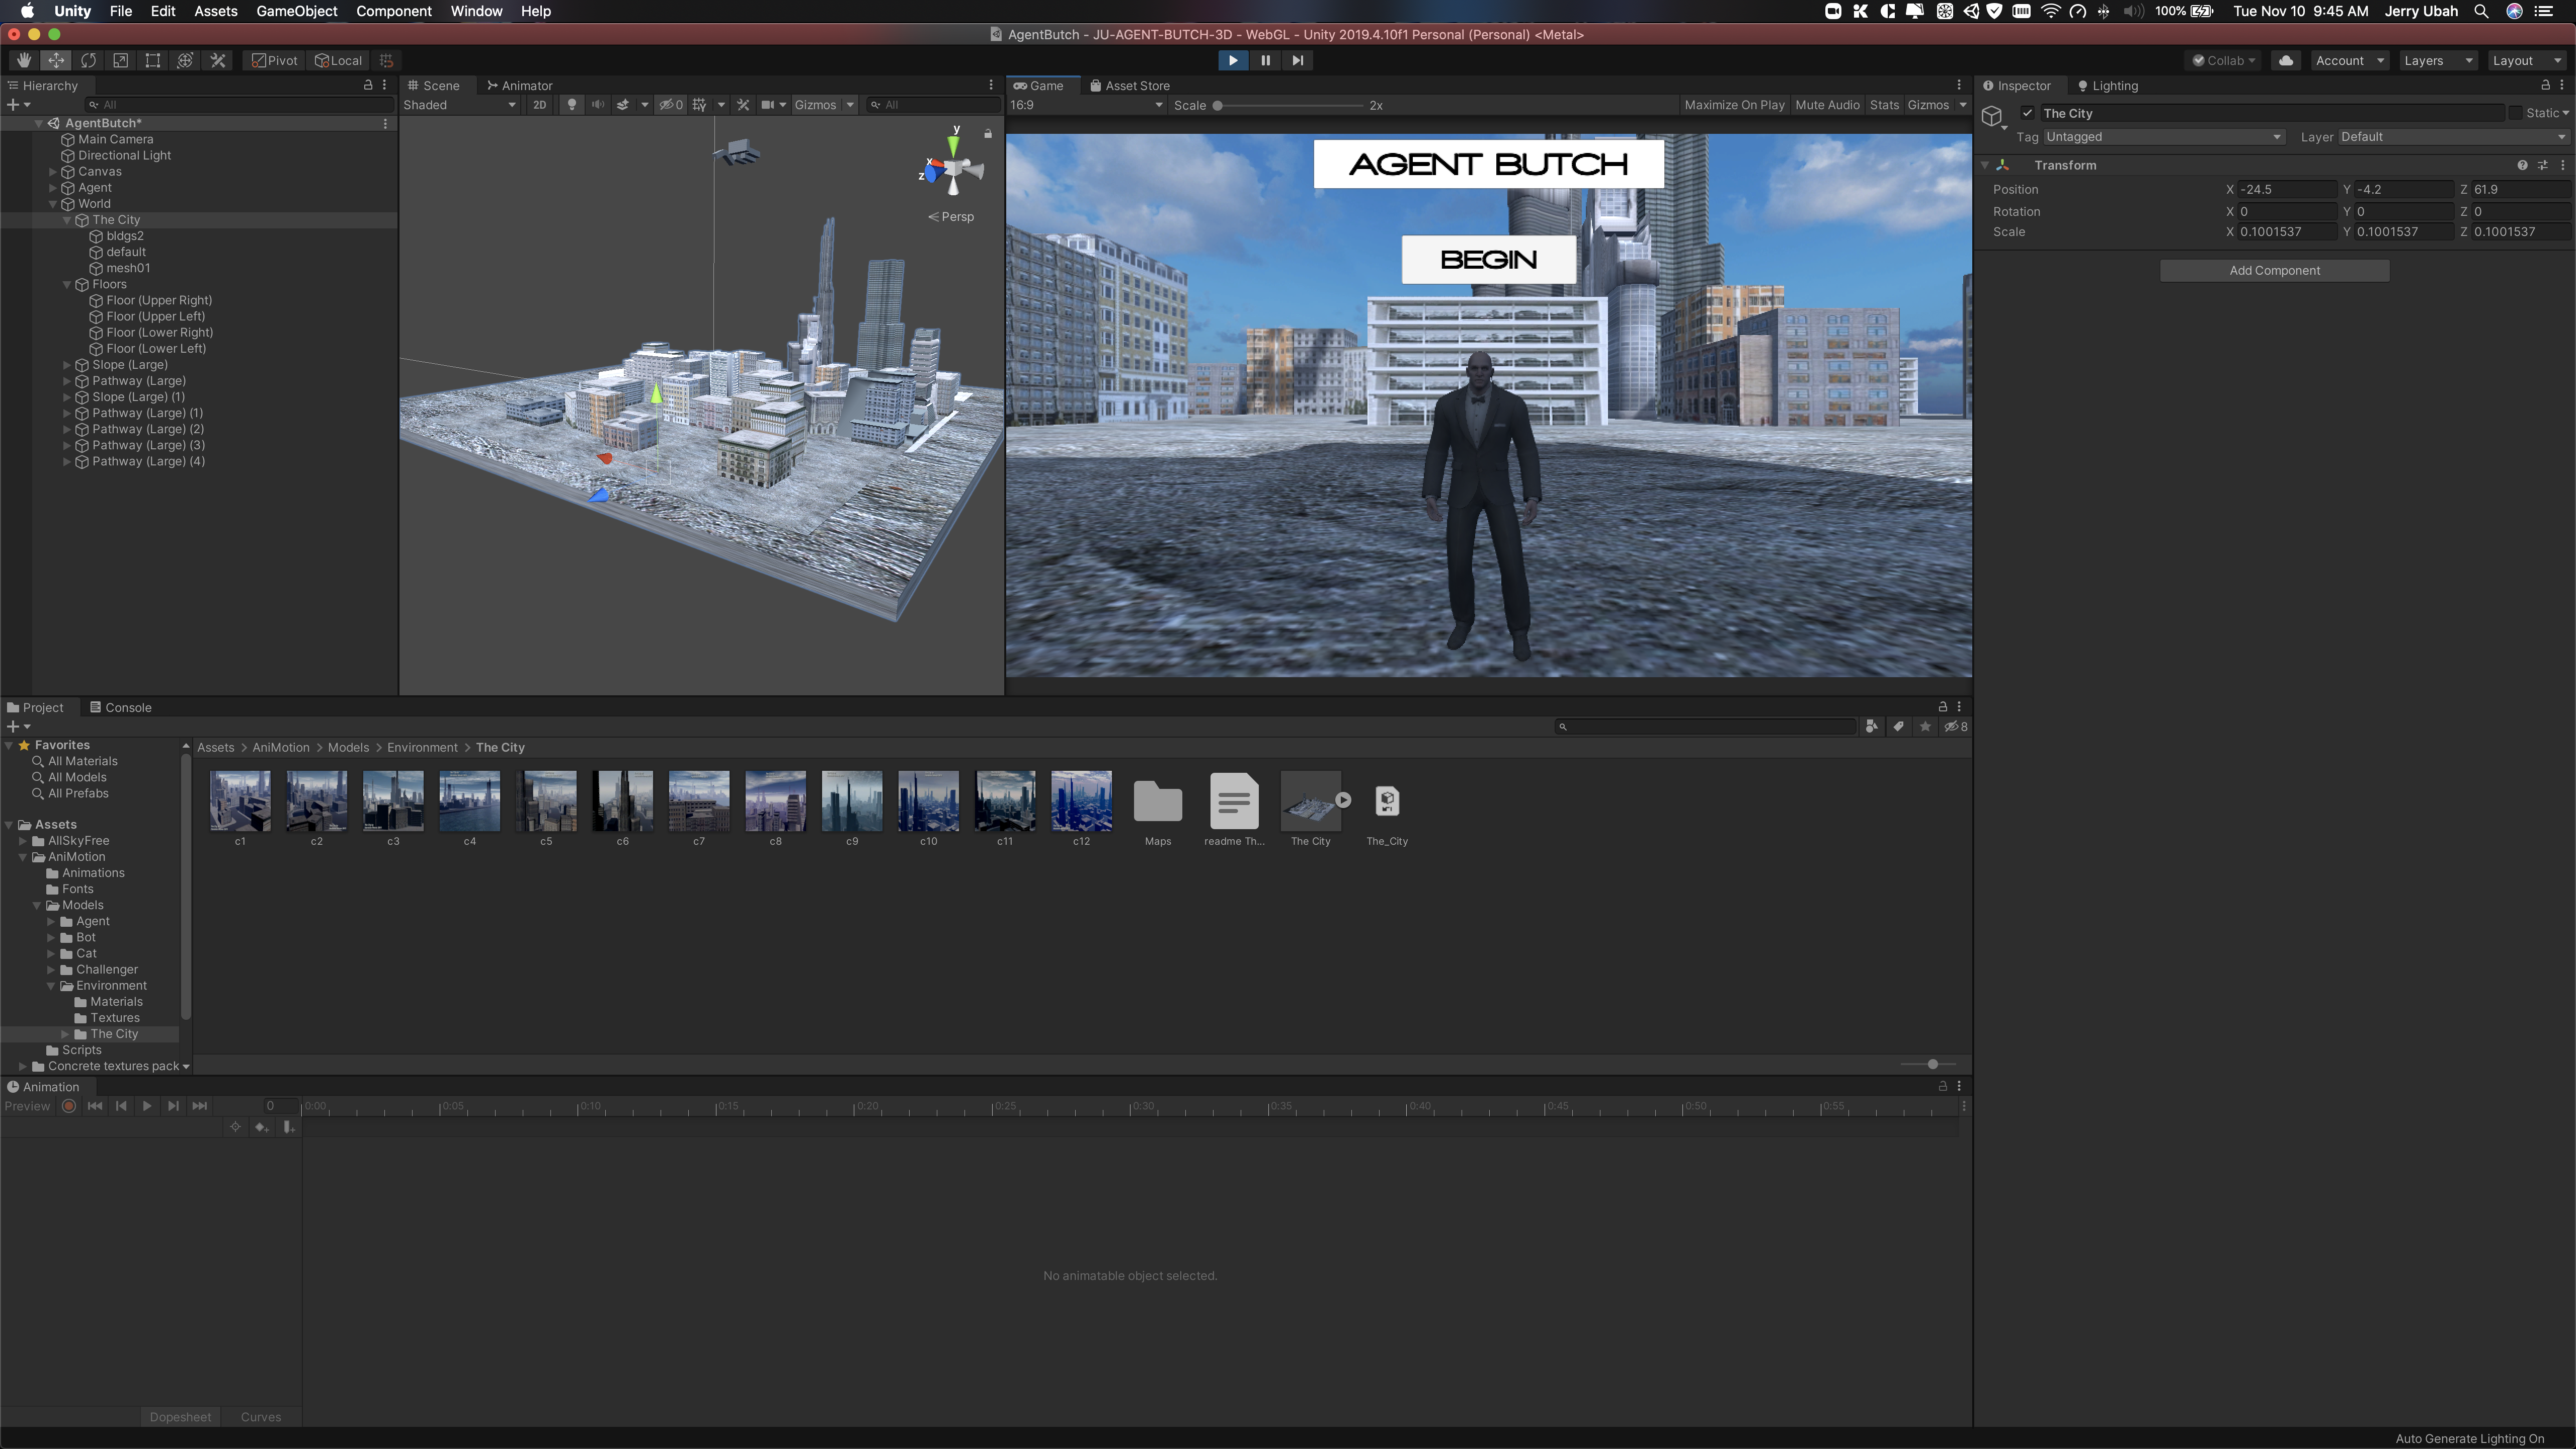Viewport: 2576px width, 1449px height.
Task: Select the Rect Transform tool
Action: 153,60
